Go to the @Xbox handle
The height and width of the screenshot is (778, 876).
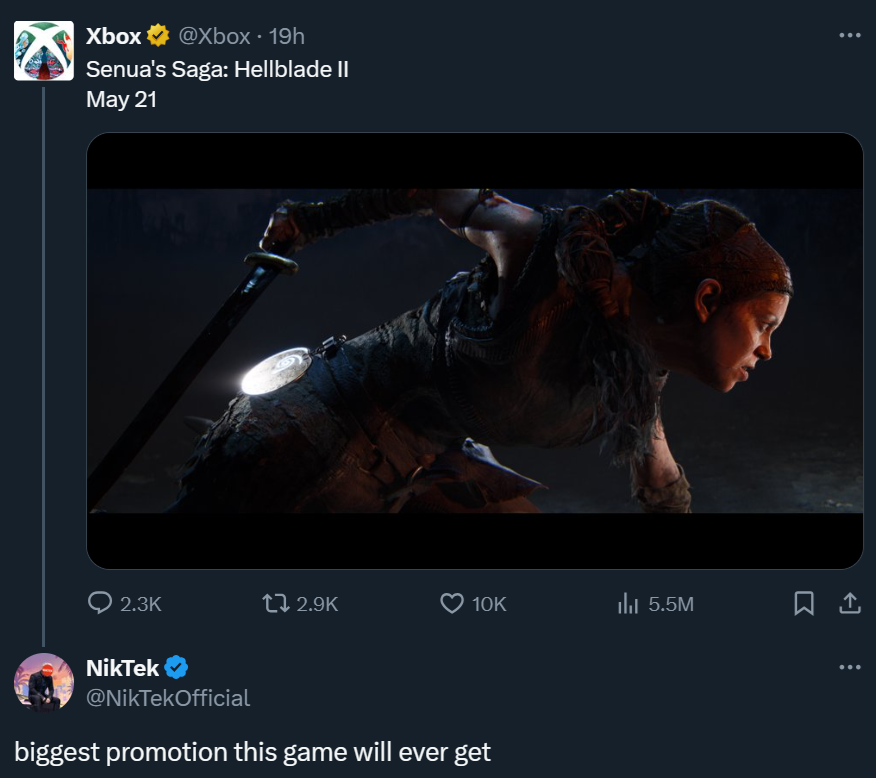214,36
